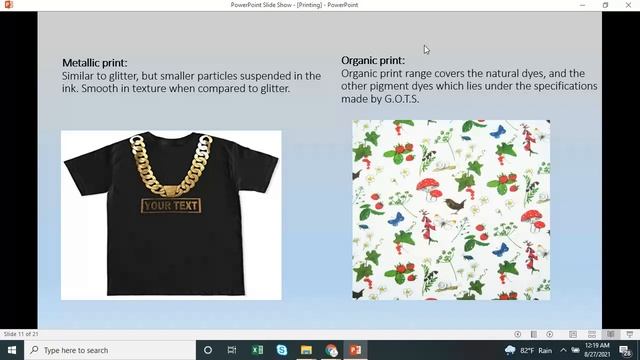This screenshot has height=360, width=640.
Task: Click the metallic print t-shirt image
Action: pyautogui.click(x=171, y=215)
